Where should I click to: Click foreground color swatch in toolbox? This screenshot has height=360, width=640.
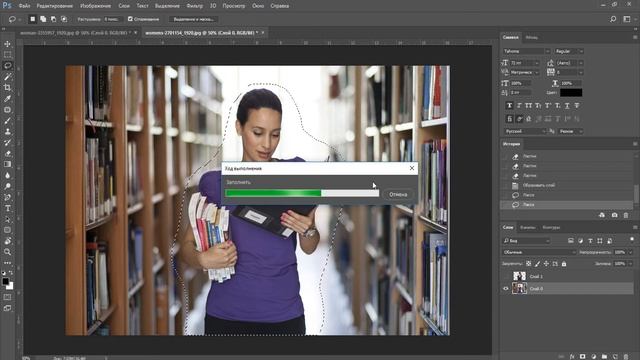(x=5, y=282)
